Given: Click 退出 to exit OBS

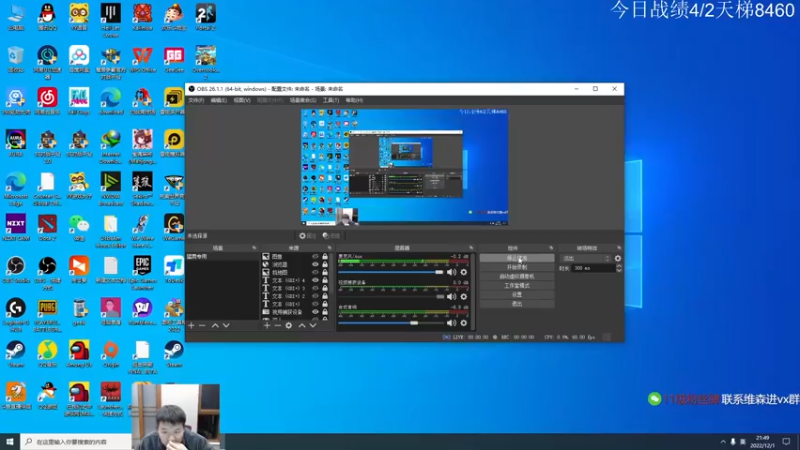Looking at the screenshot, I should click(517, 304).
